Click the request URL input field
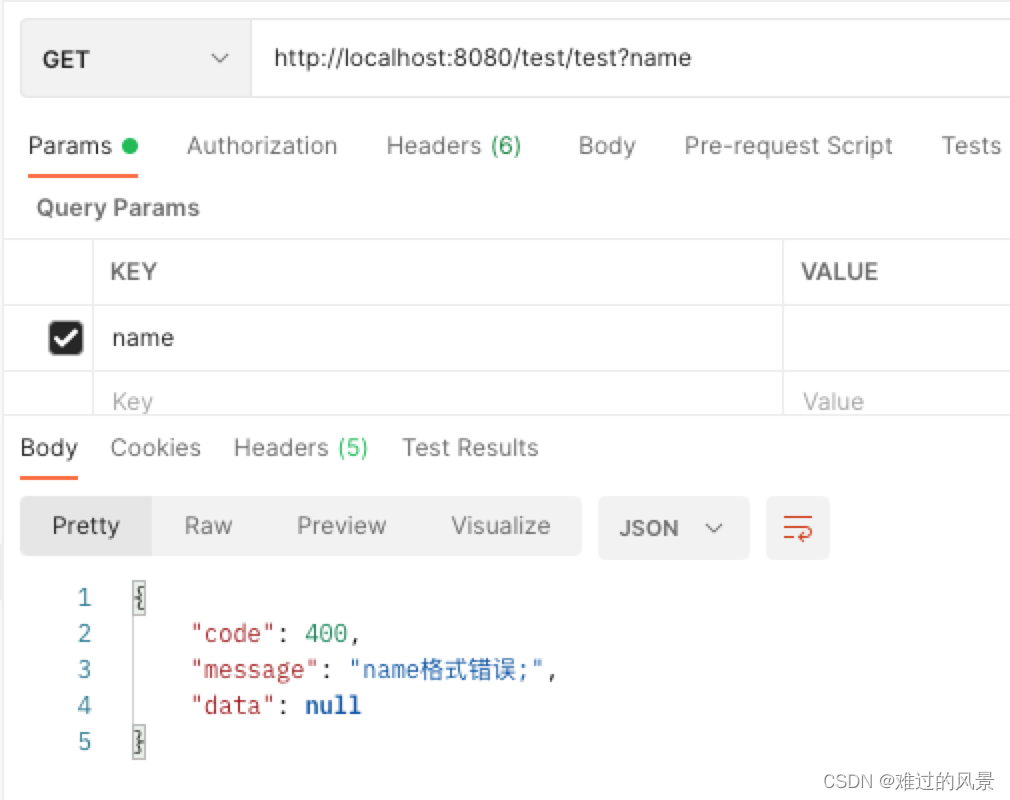 [x=630, y=59]
